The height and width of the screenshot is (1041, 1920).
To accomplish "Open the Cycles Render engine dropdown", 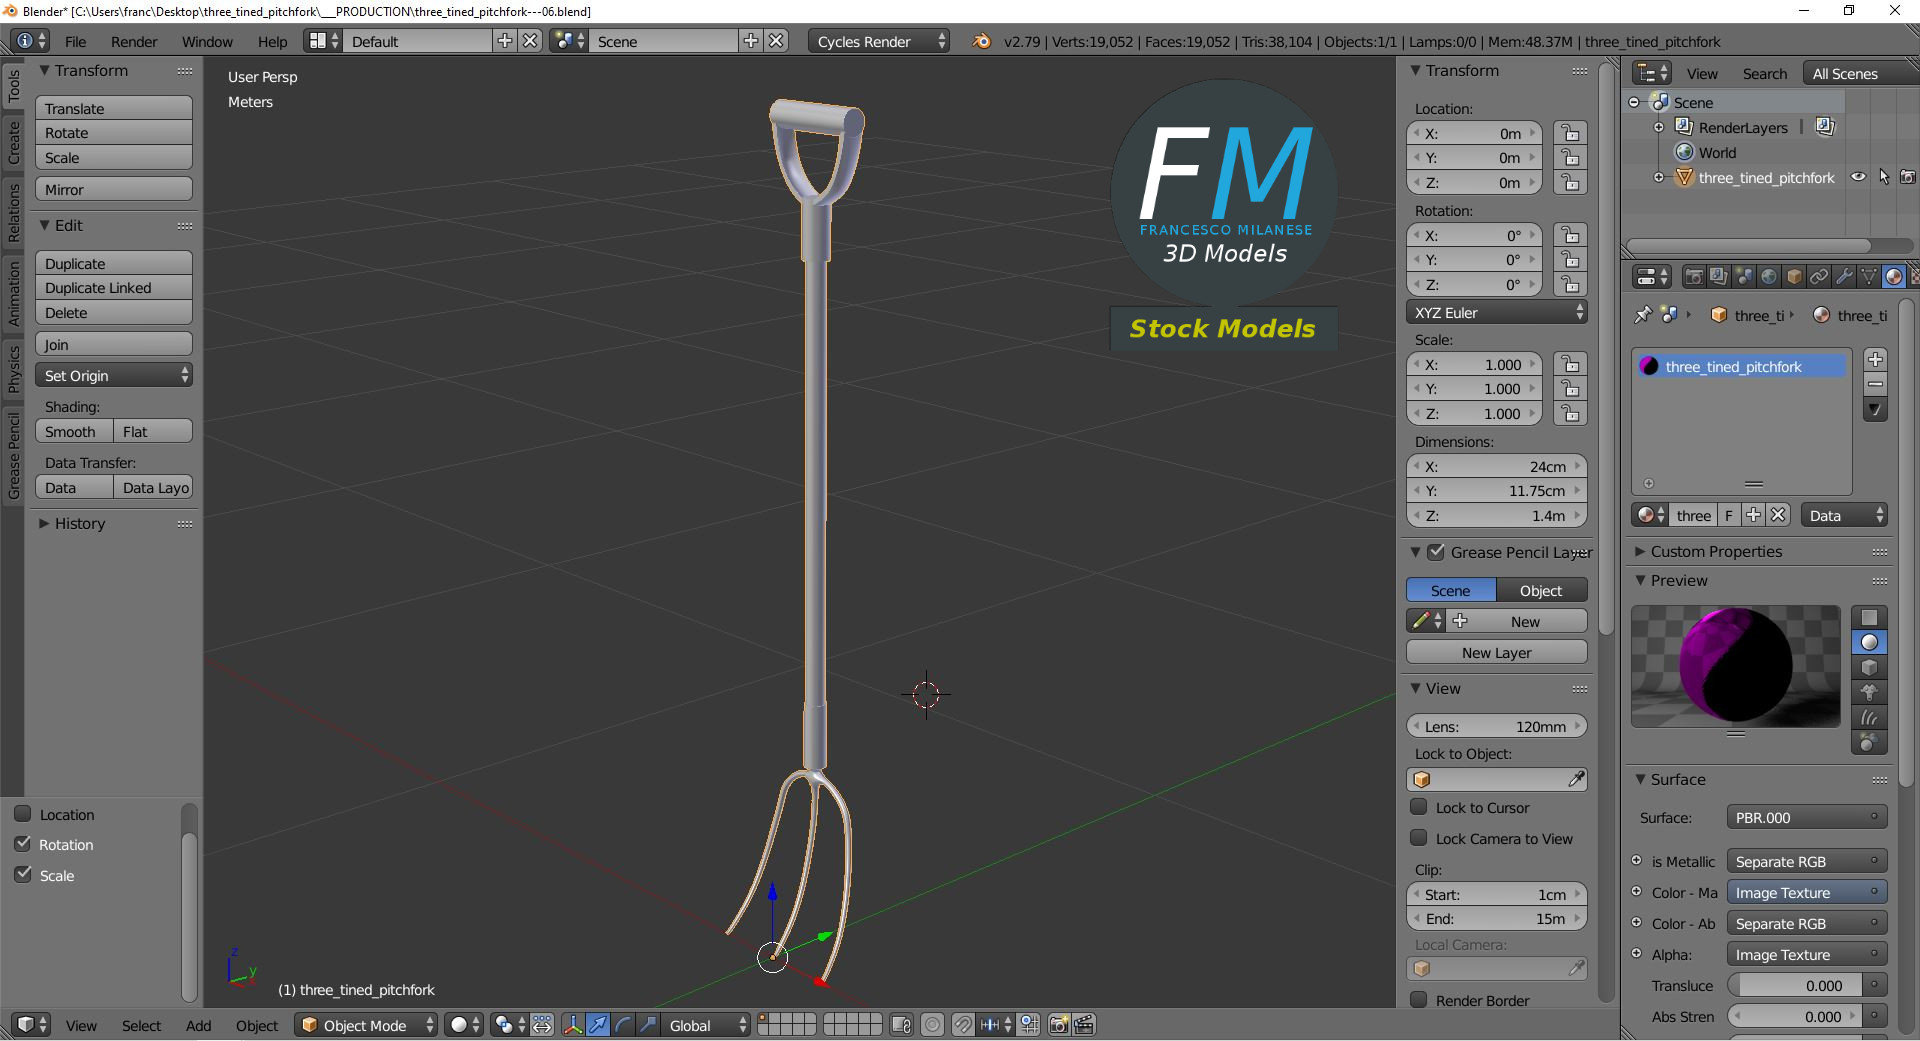I will (x=879, y=41).
